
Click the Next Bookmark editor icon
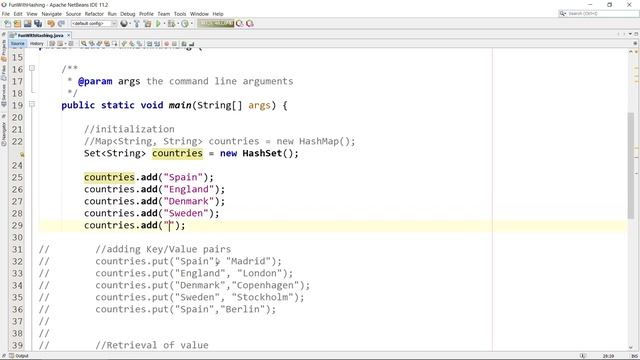coord(132,43)
